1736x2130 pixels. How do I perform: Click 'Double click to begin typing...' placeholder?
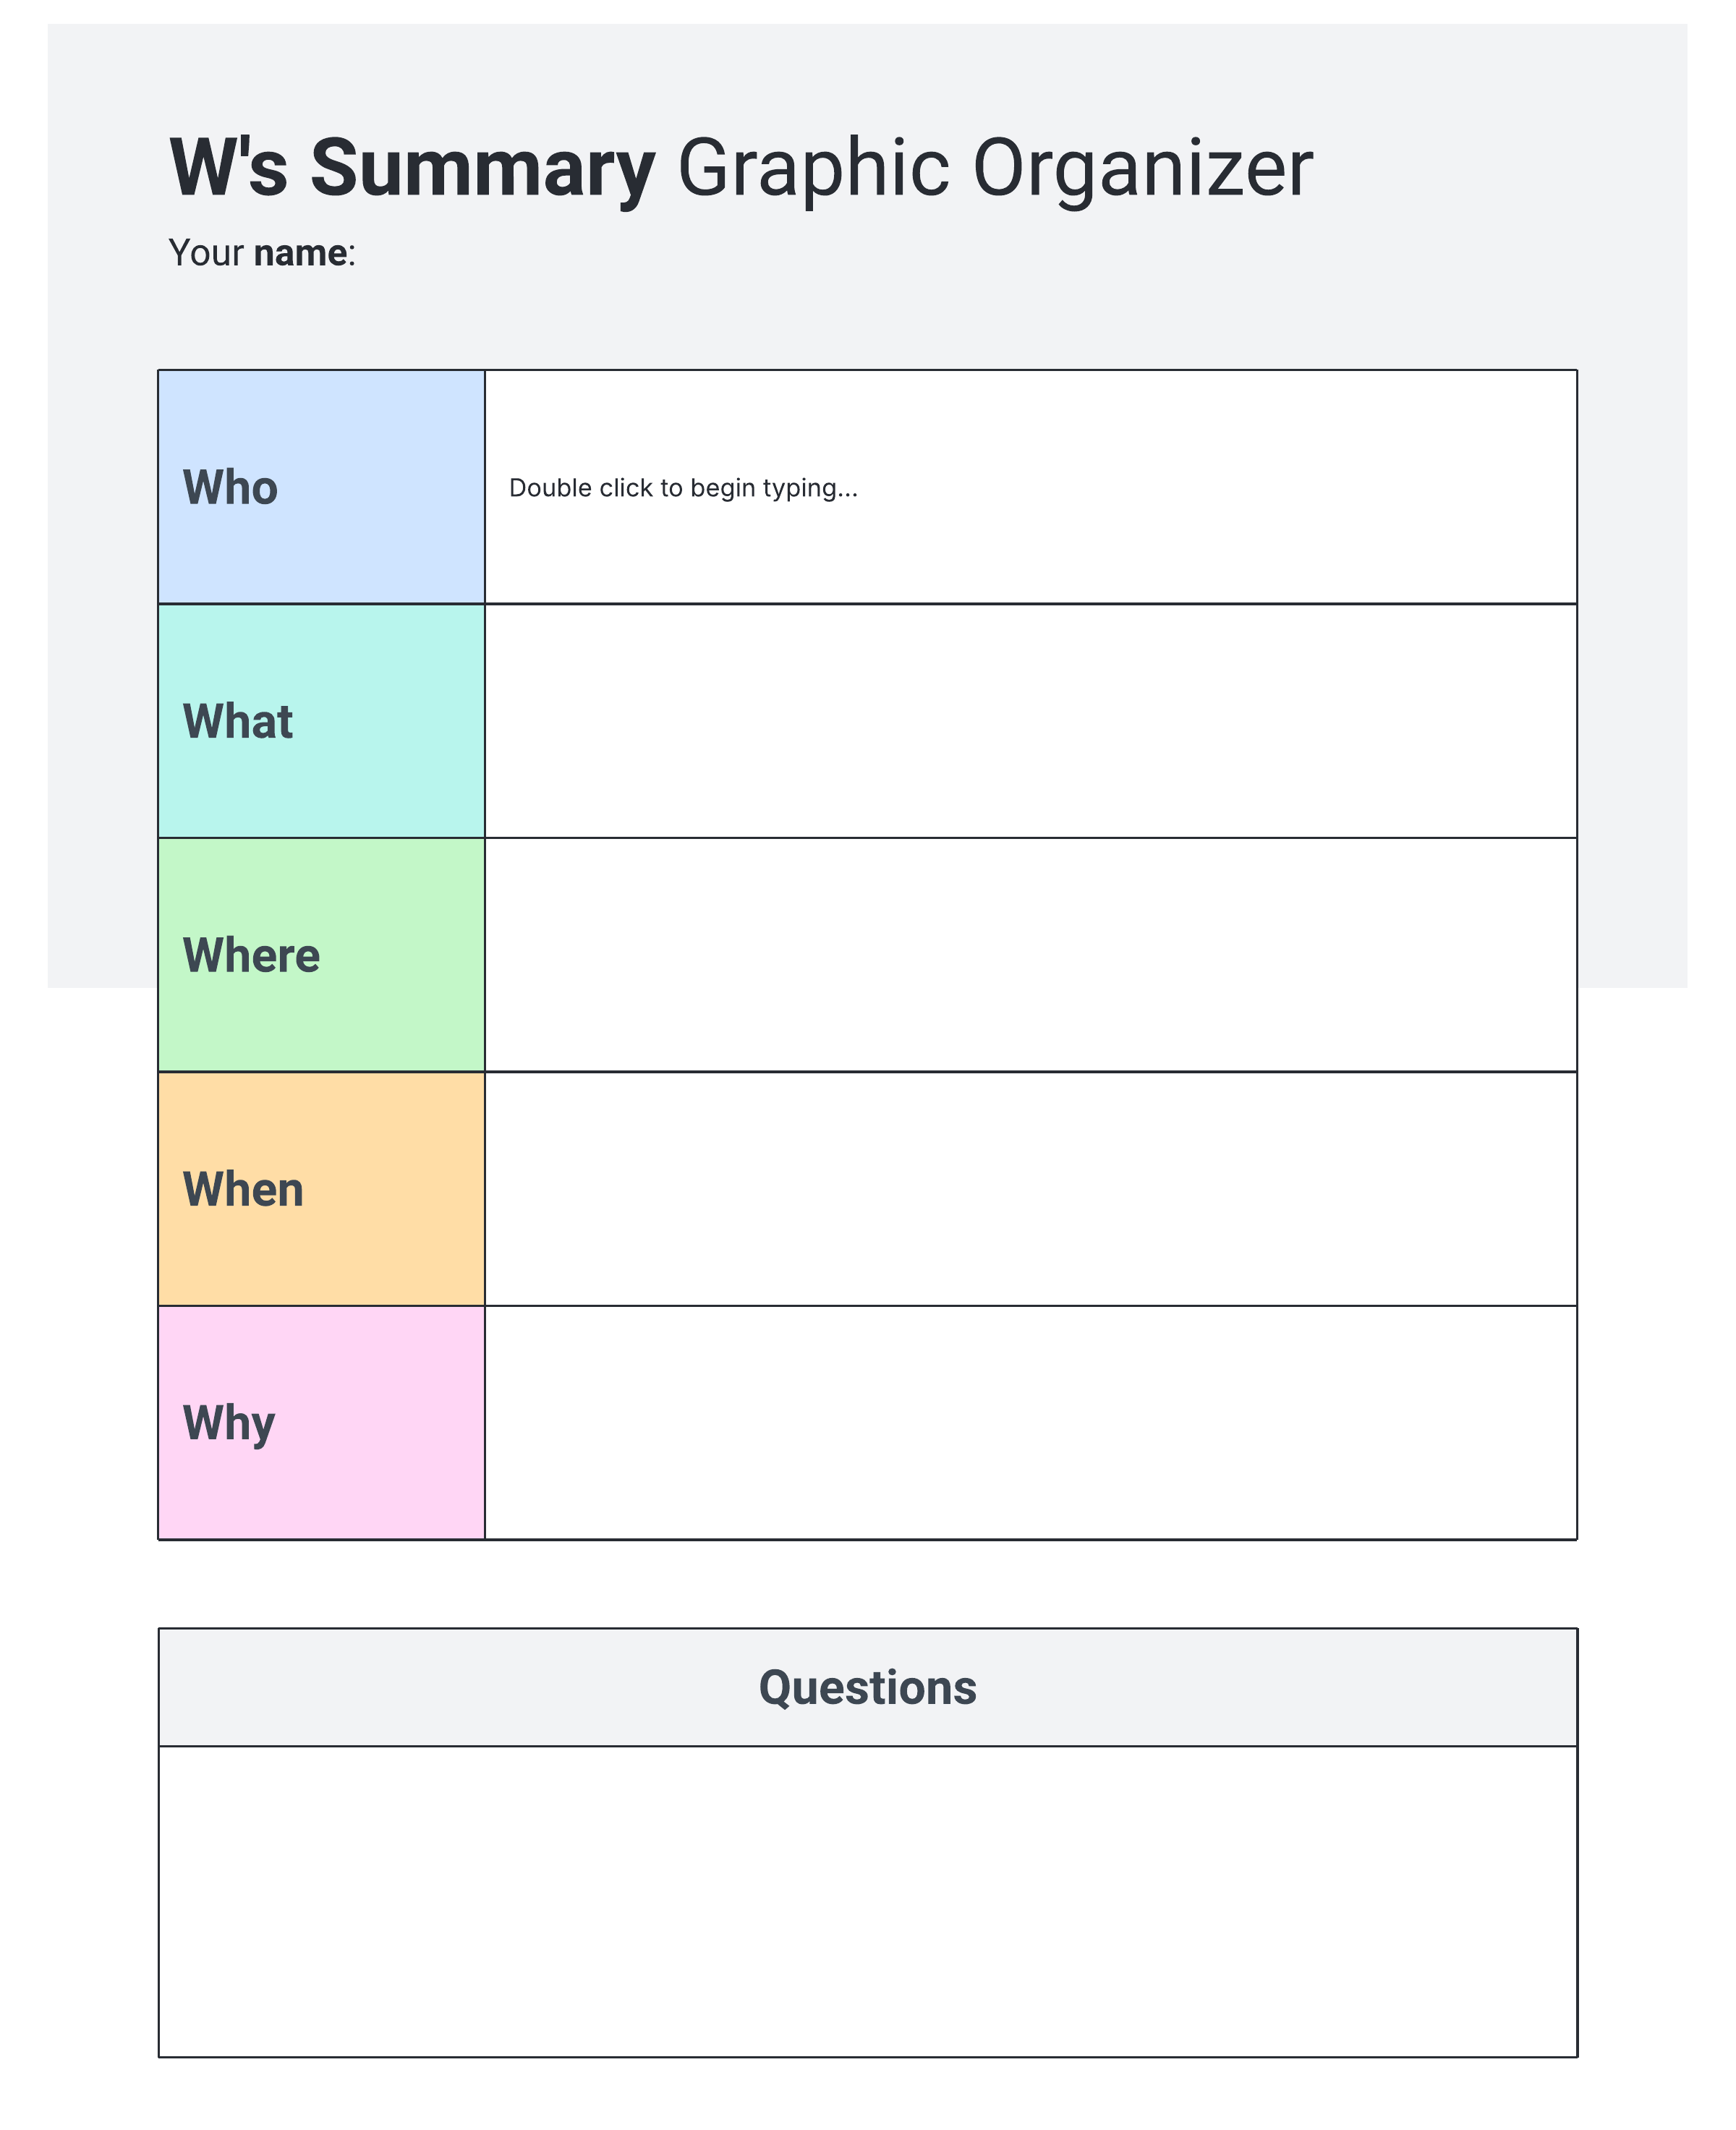tap(683, 488)
